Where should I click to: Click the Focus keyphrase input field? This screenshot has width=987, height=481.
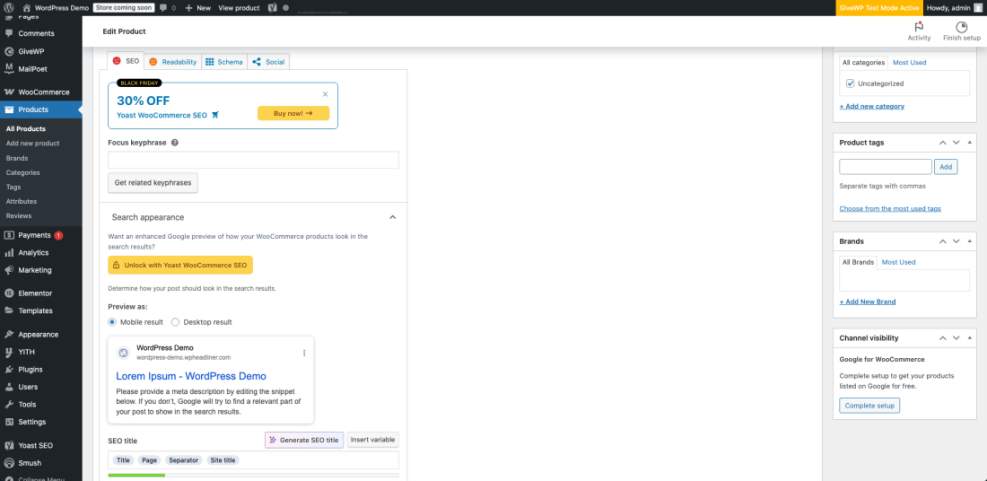click(253, 160)
